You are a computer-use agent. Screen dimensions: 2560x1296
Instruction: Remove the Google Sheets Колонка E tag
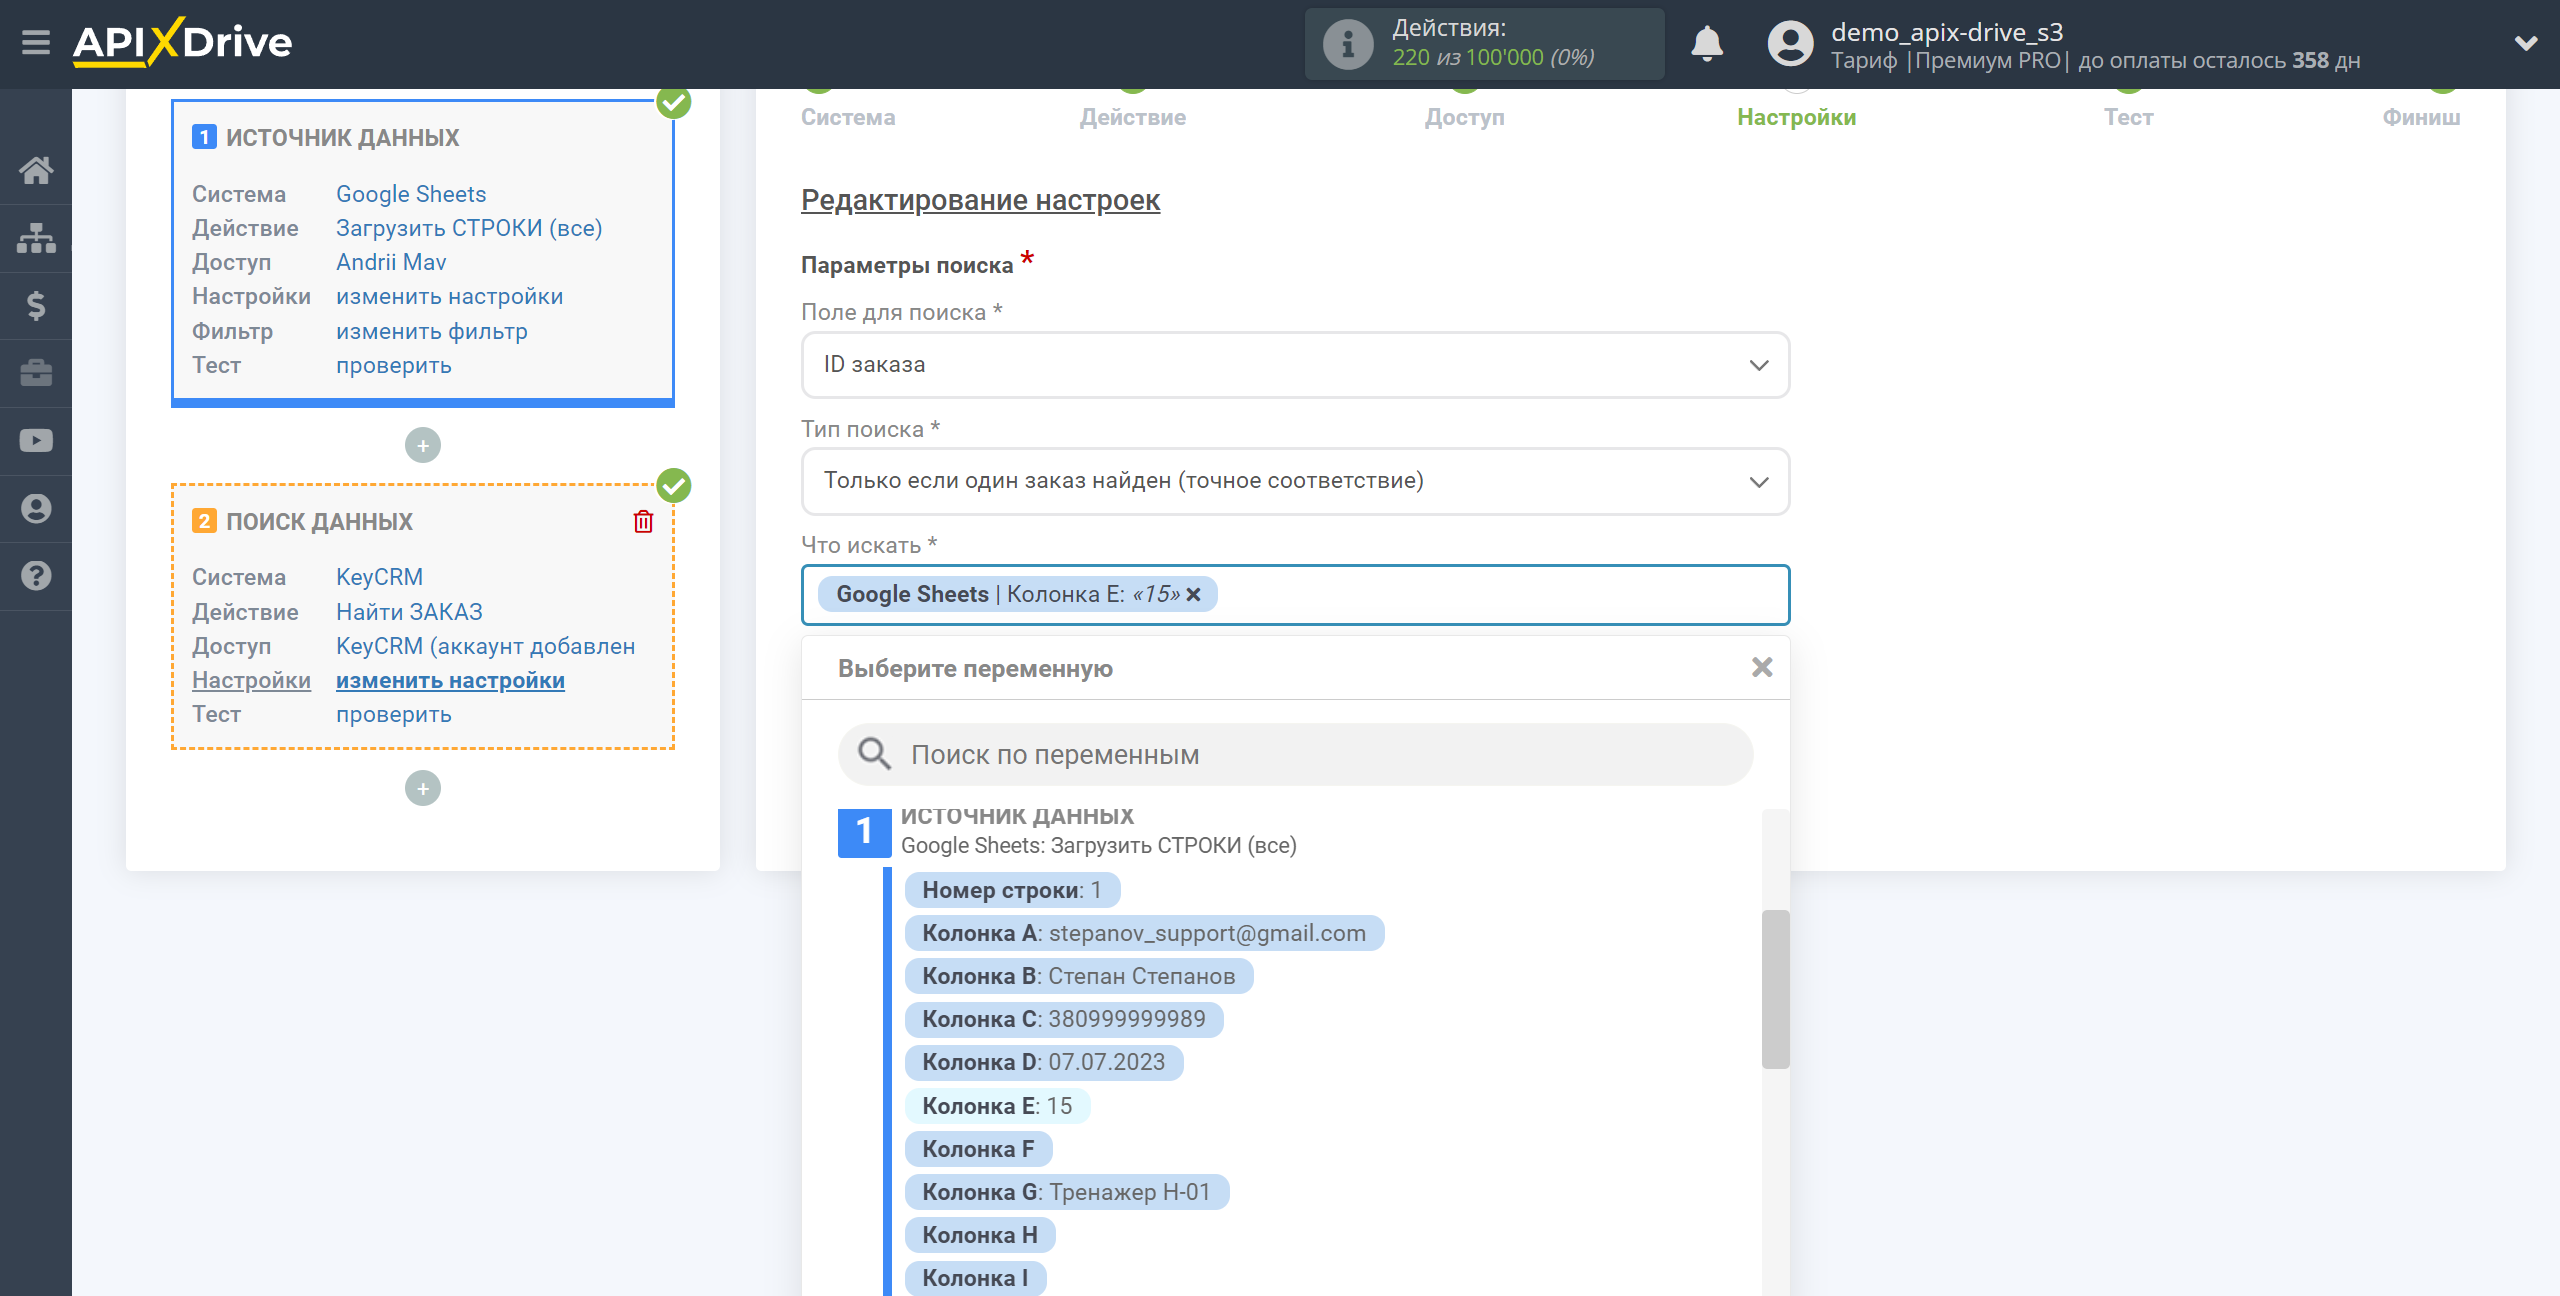pyautogui.click(x=1194, y=594)
